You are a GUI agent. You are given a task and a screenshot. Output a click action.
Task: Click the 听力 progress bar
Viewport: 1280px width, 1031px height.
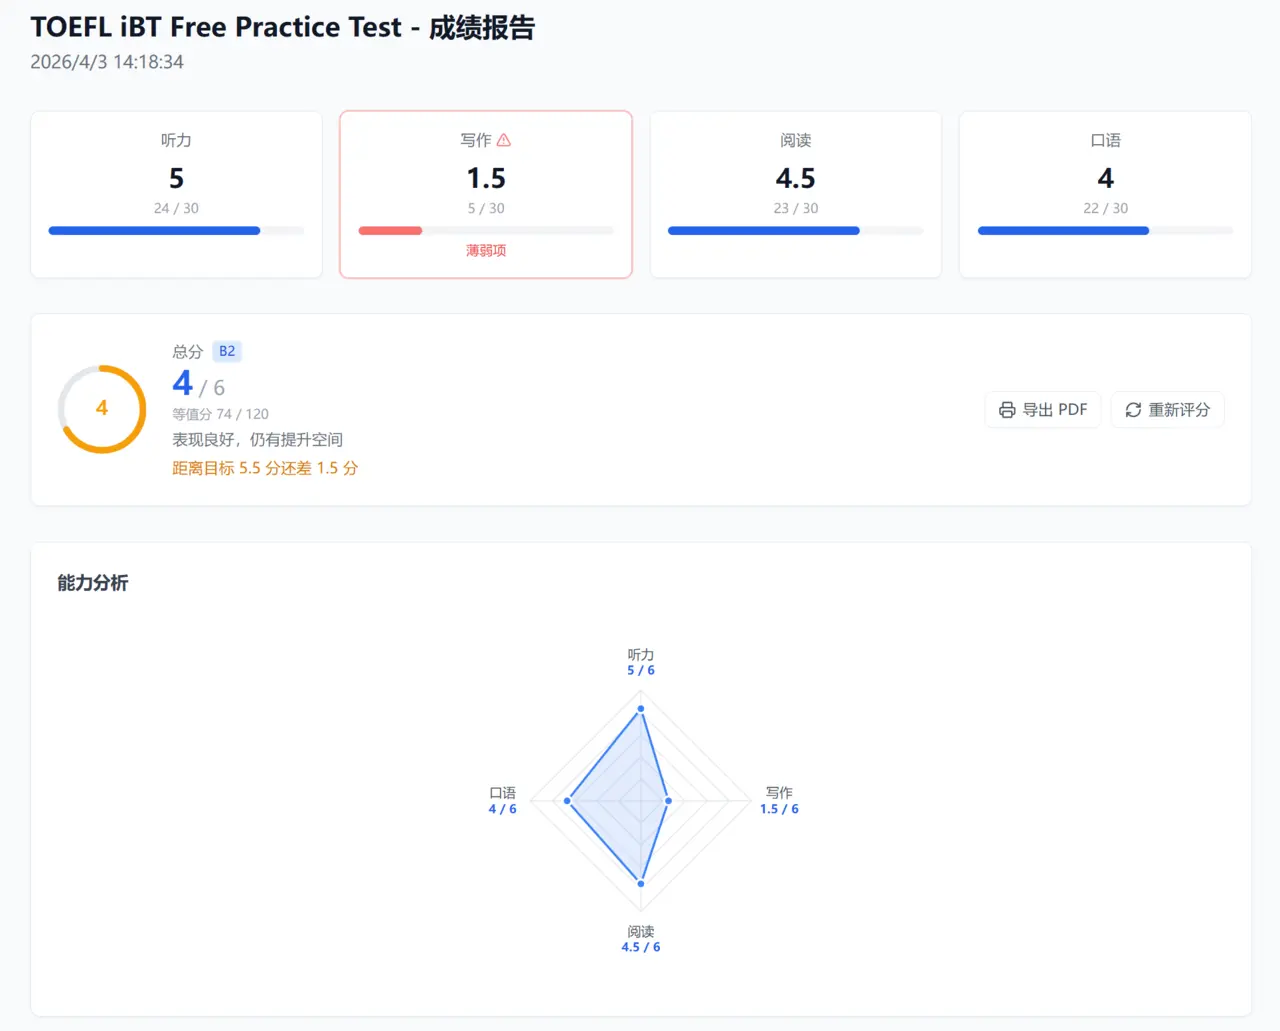177,231
